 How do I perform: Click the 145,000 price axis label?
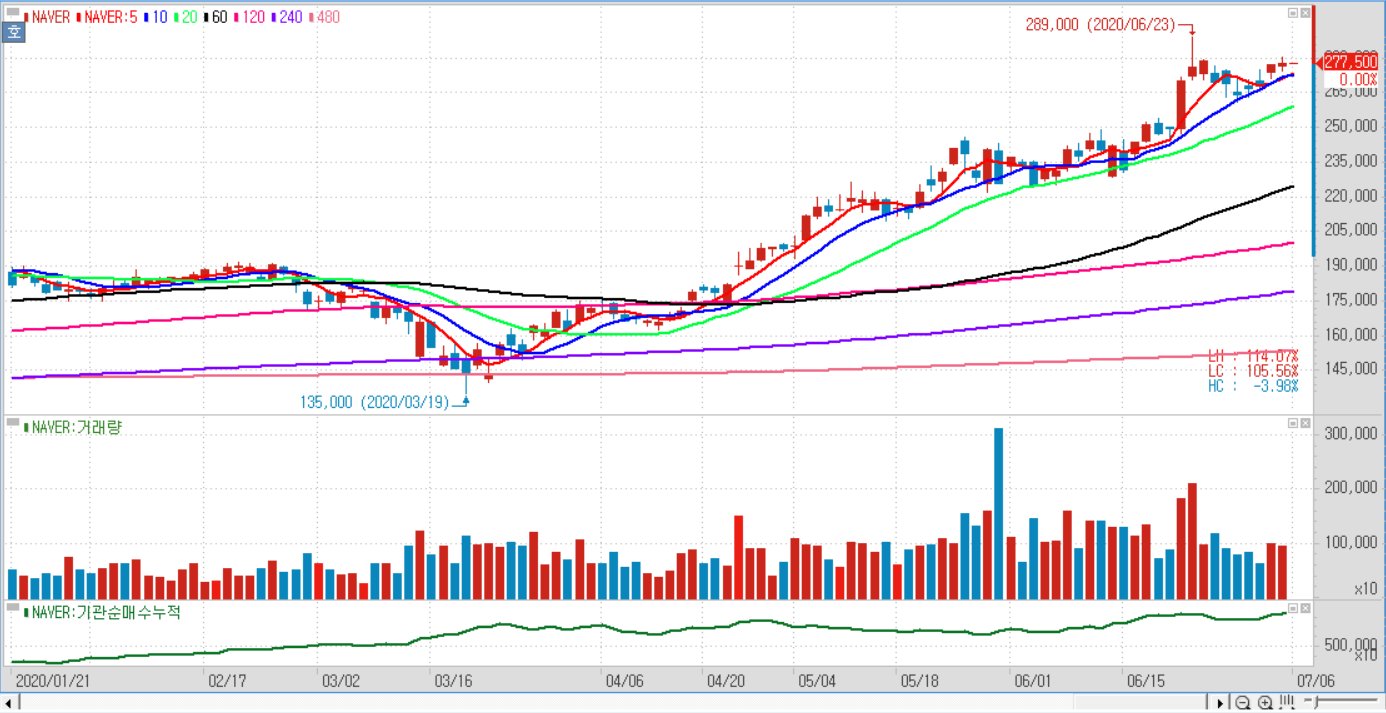click(1350, 369)
